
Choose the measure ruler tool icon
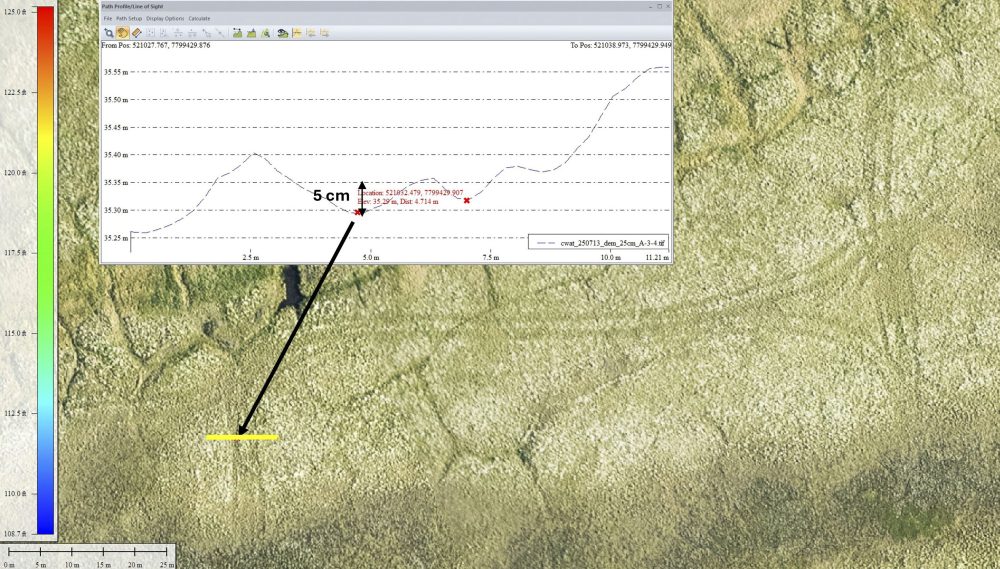click(x=136, y=33)
